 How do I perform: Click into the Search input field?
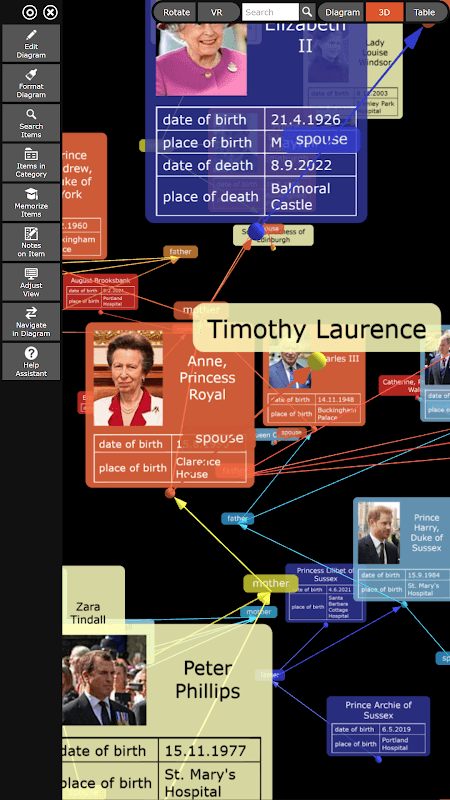click(270, 12)
